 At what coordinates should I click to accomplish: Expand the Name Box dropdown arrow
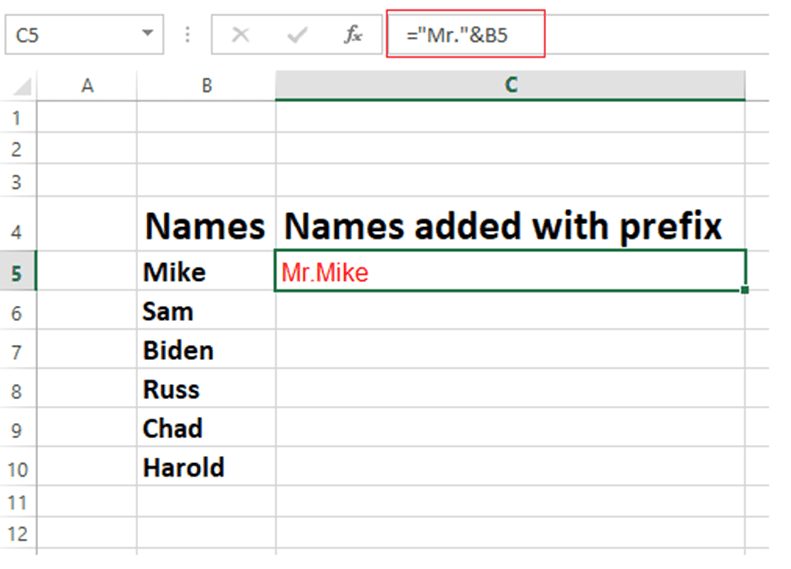(149, 34)
